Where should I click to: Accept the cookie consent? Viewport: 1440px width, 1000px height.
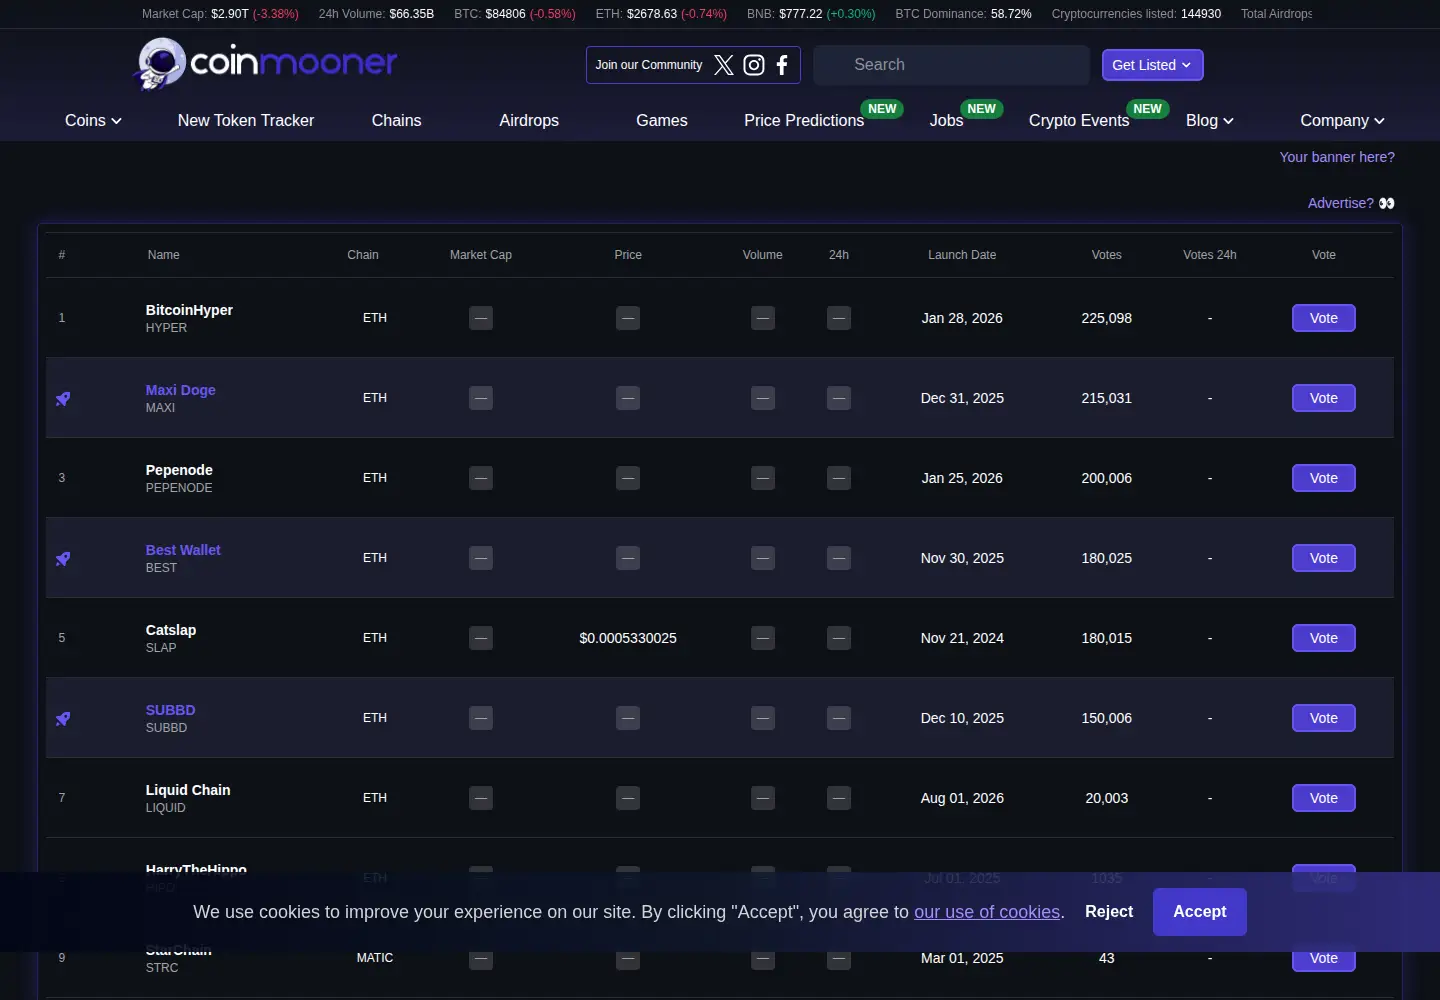click(1200, 912)
